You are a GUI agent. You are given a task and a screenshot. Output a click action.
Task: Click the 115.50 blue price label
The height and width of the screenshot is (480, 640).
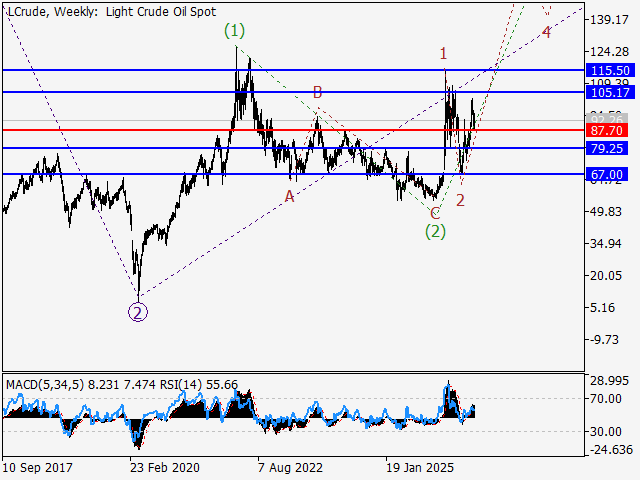point(610,70)
